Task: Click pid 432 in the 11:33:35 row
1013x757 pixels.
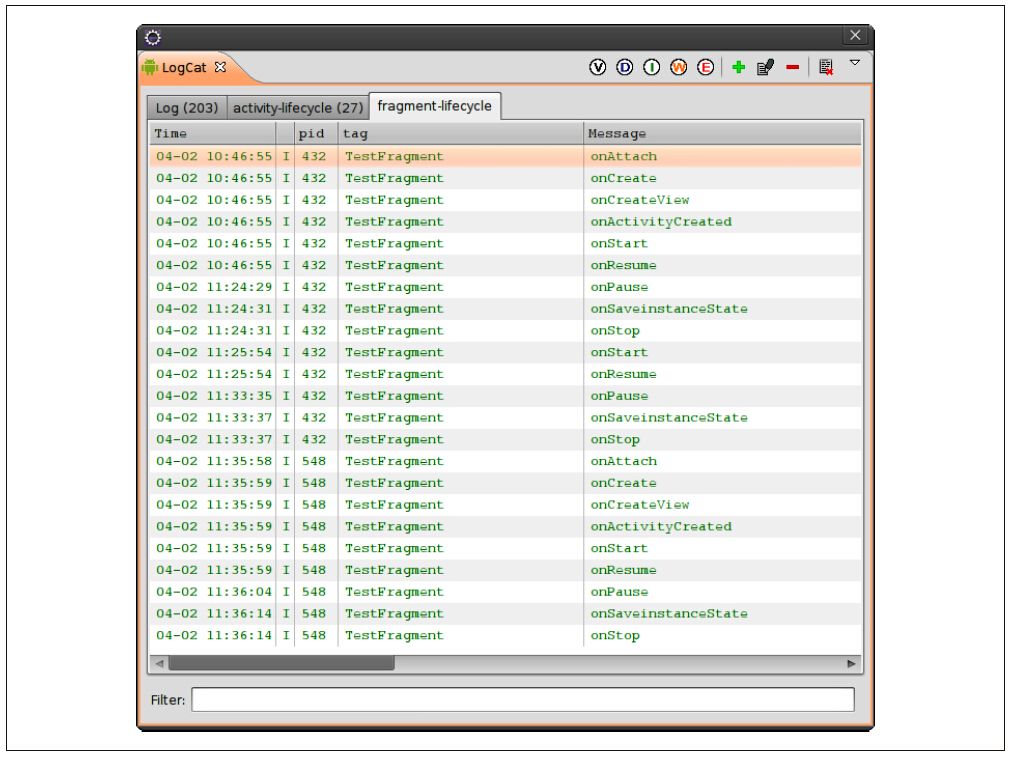Action: pos(314,396)
